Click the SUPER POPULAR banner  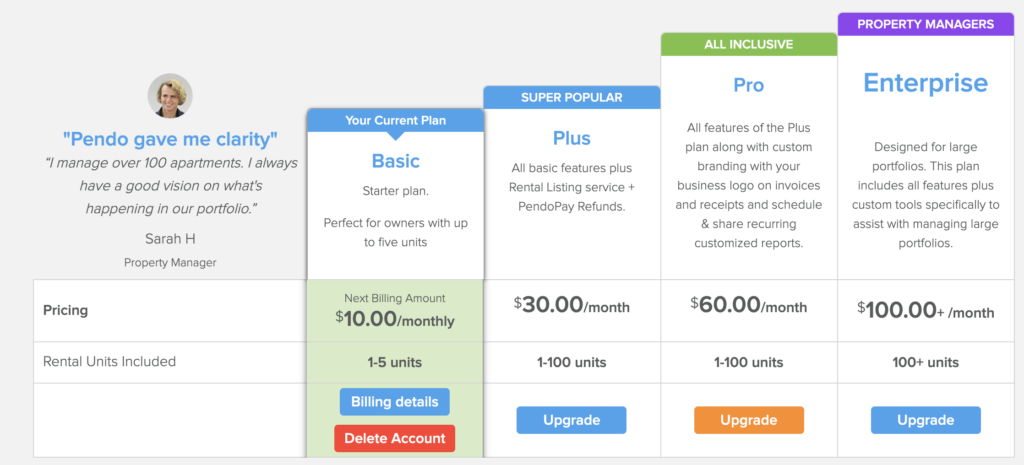click(571, 97)
